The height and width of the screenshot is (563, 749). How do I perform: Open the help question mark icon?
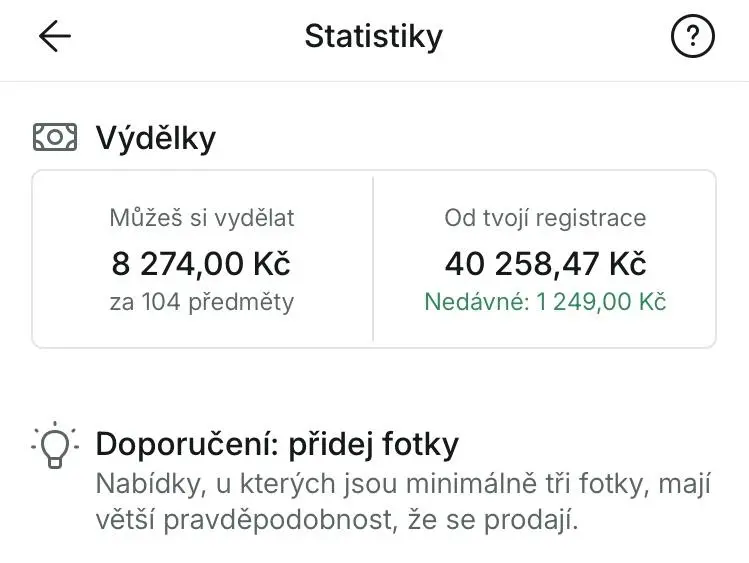click(x=693, y=36)
